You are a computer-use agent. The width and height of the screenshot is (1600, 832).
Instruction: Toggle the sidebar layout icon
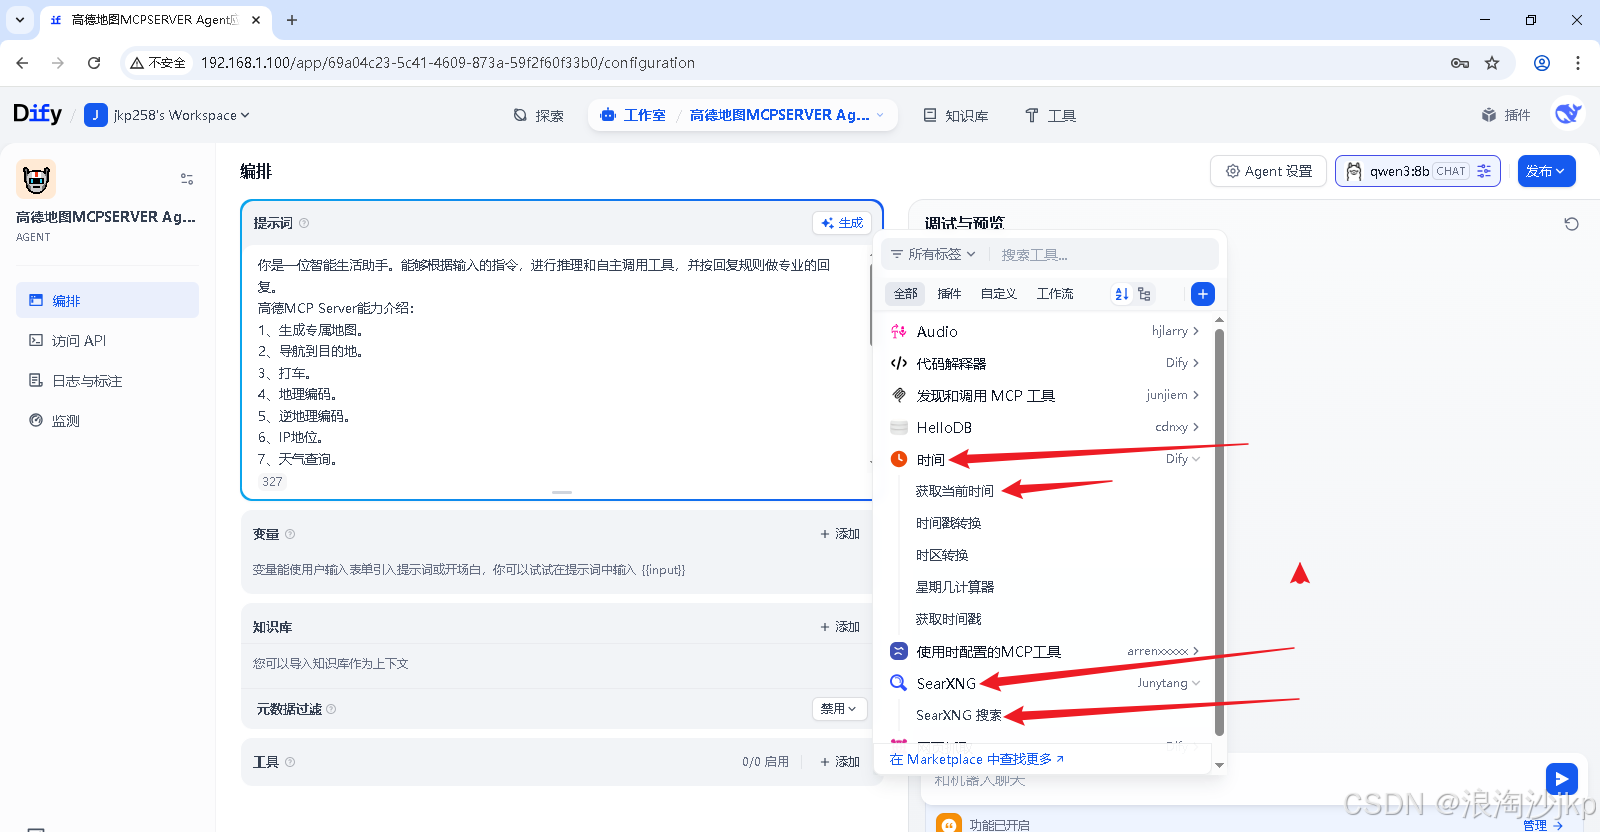[x=187, y=179]
